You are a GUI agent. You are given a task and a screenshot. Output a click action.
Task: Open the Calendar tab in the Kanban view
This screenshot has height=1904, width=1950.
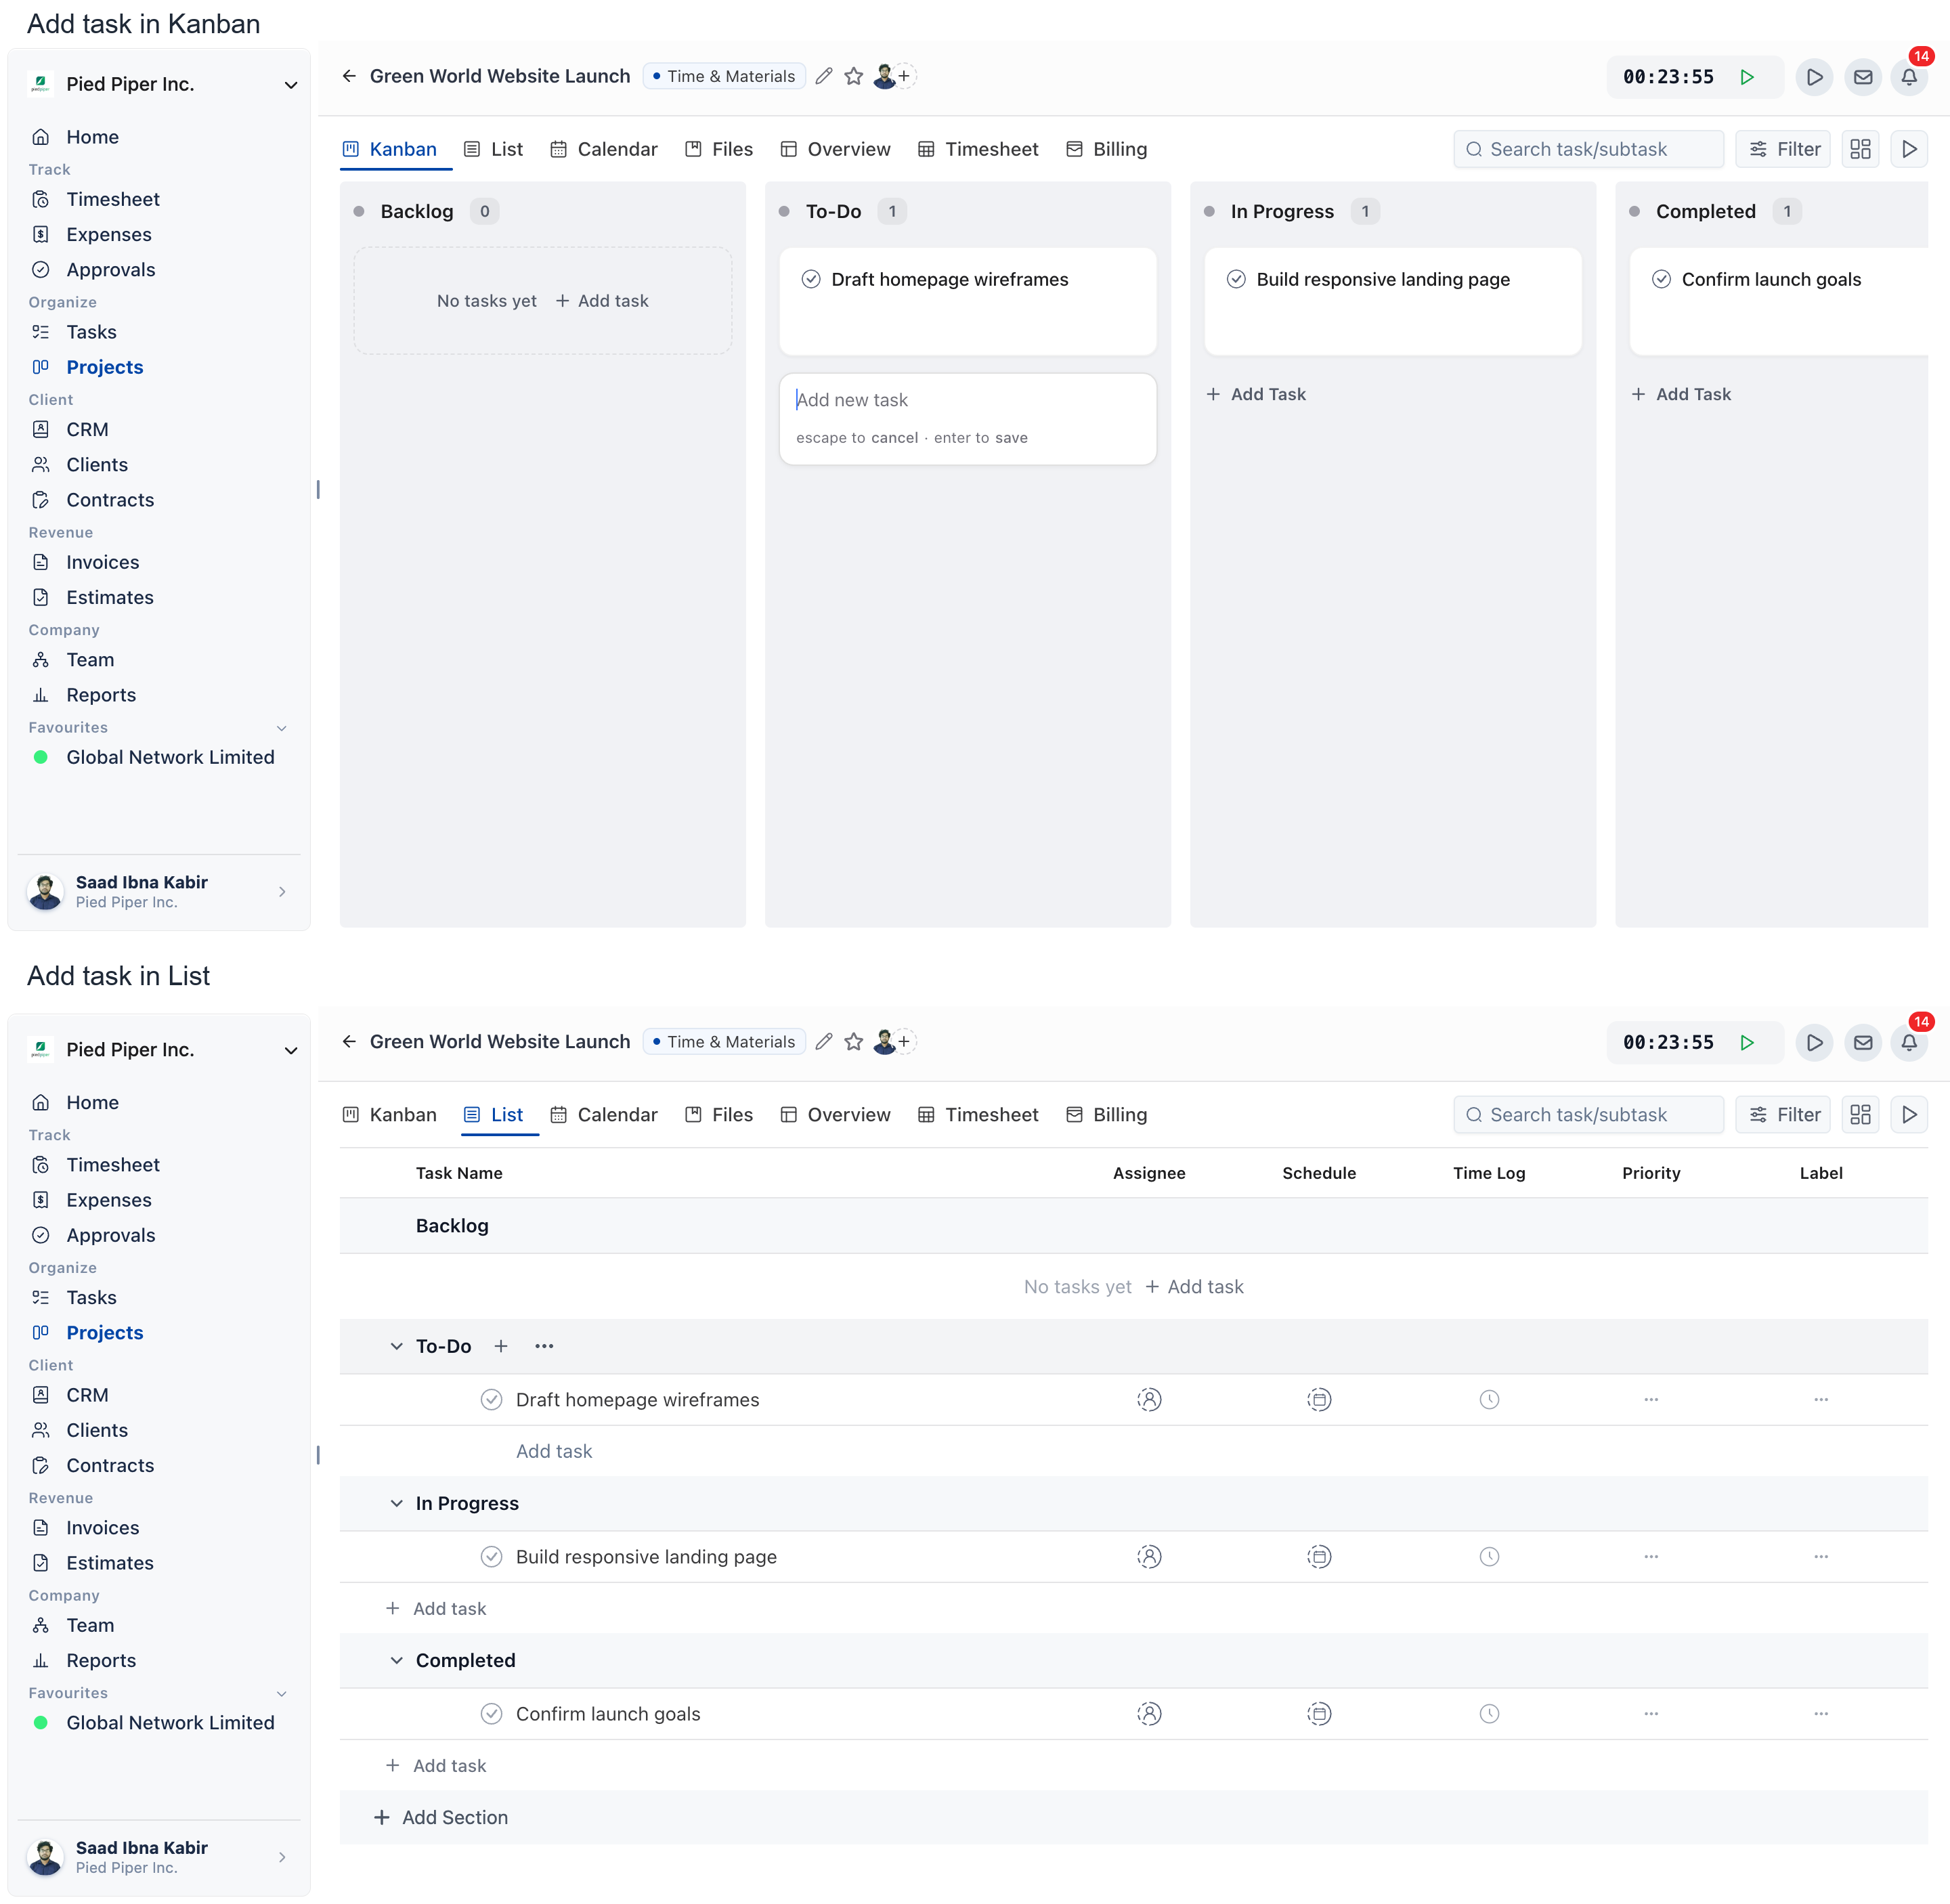[x=604, y=149]
